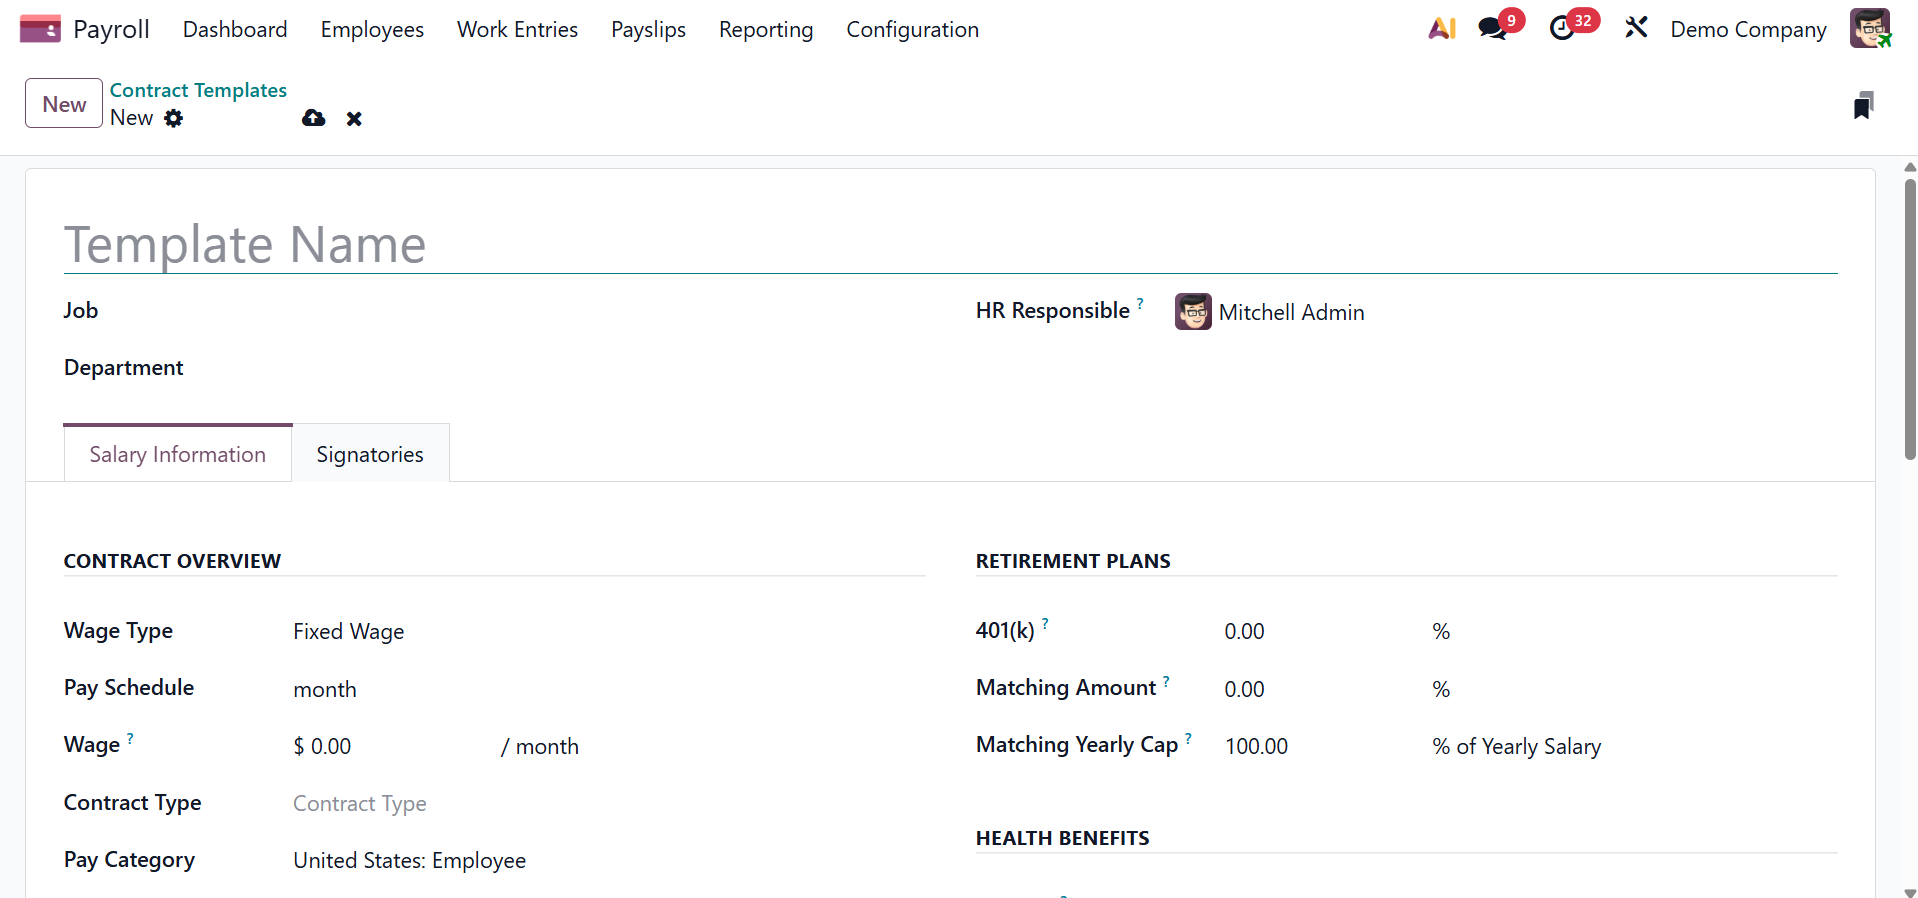Go to Contract Templates breadcrumb link
This screenshot has width=1918, height=898.
(x=198, y=90)
